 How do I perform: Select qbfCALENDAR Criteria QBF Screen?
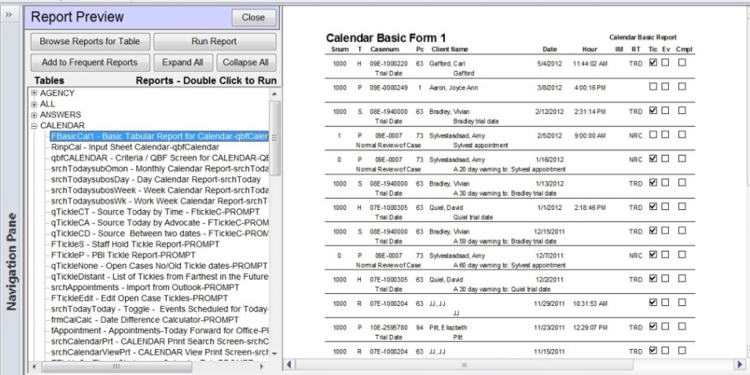pos(159,158)
